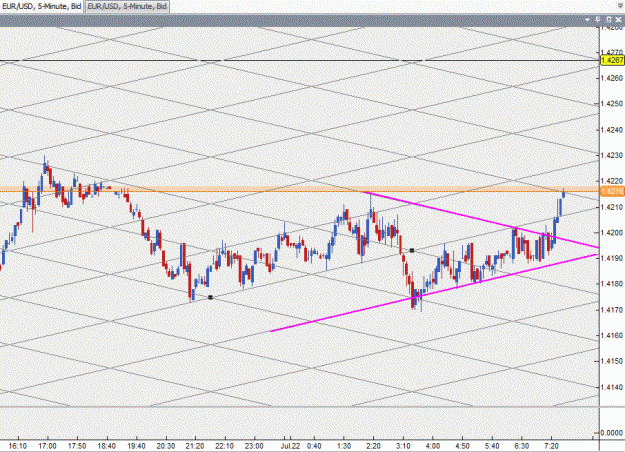Select the black horizontal line at 1.4267
The image size is (625, 452).
click(x=299, y=61)
